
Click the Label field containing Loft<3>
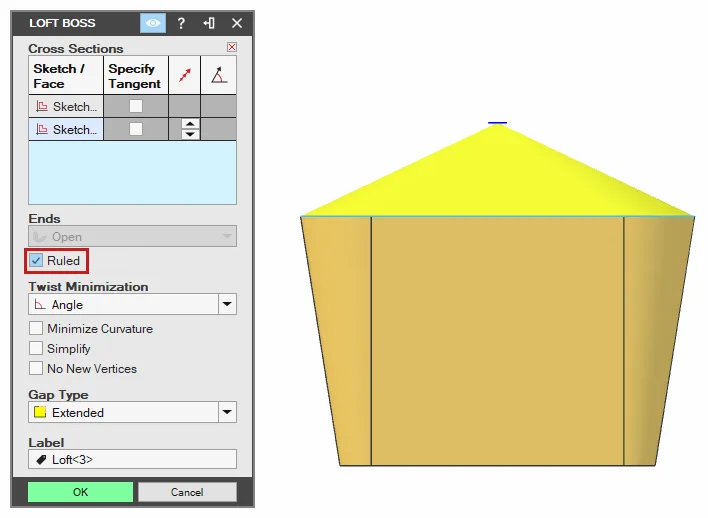point(132,459)
